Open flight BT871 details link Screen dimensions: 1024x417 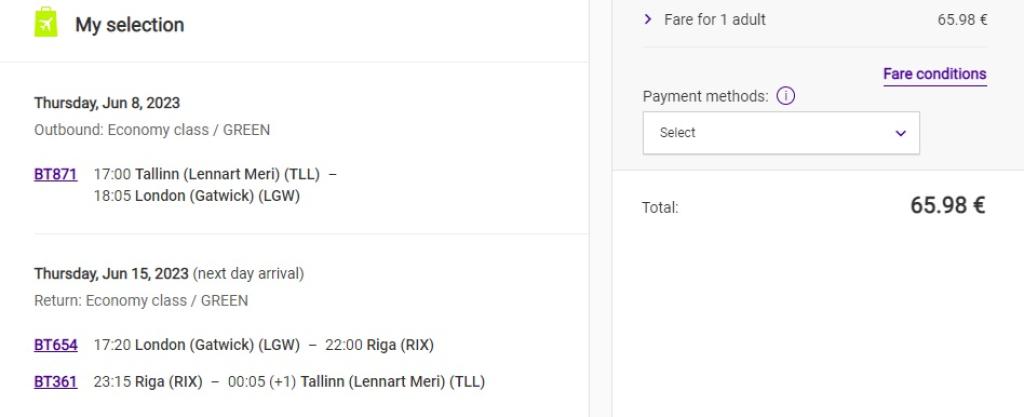55,174
